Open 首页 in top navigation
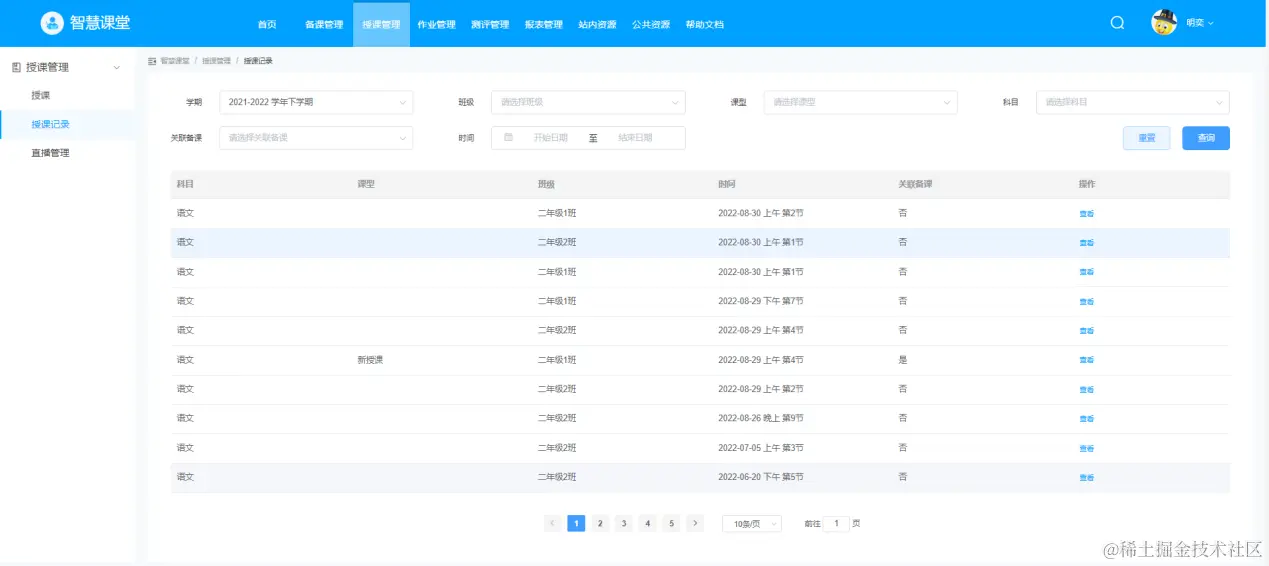This screenshot has height=566, width=1269. (x=267, y=24)
